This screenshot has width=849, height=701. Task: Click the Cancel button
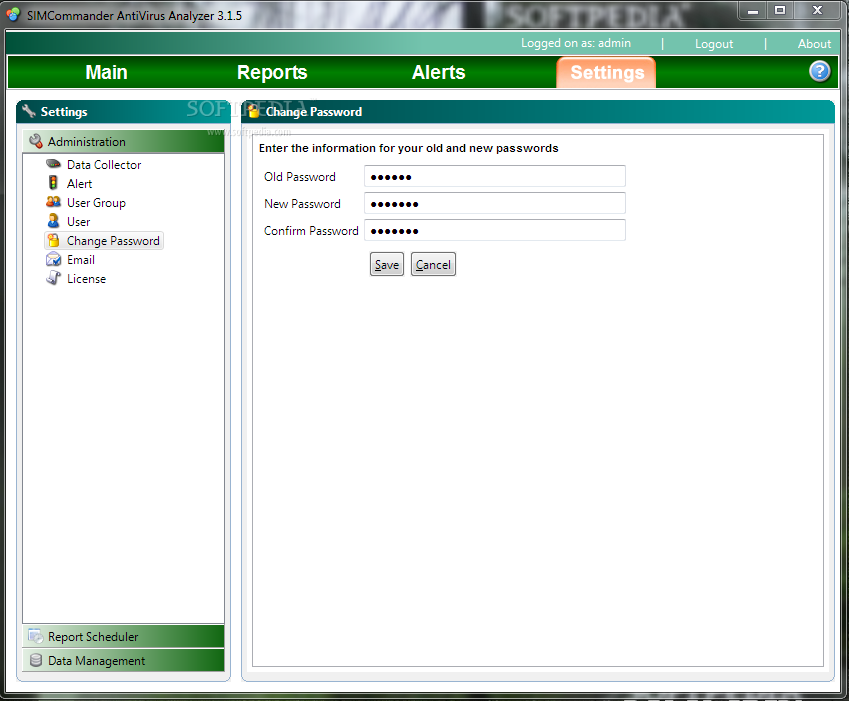coord(433,264)
